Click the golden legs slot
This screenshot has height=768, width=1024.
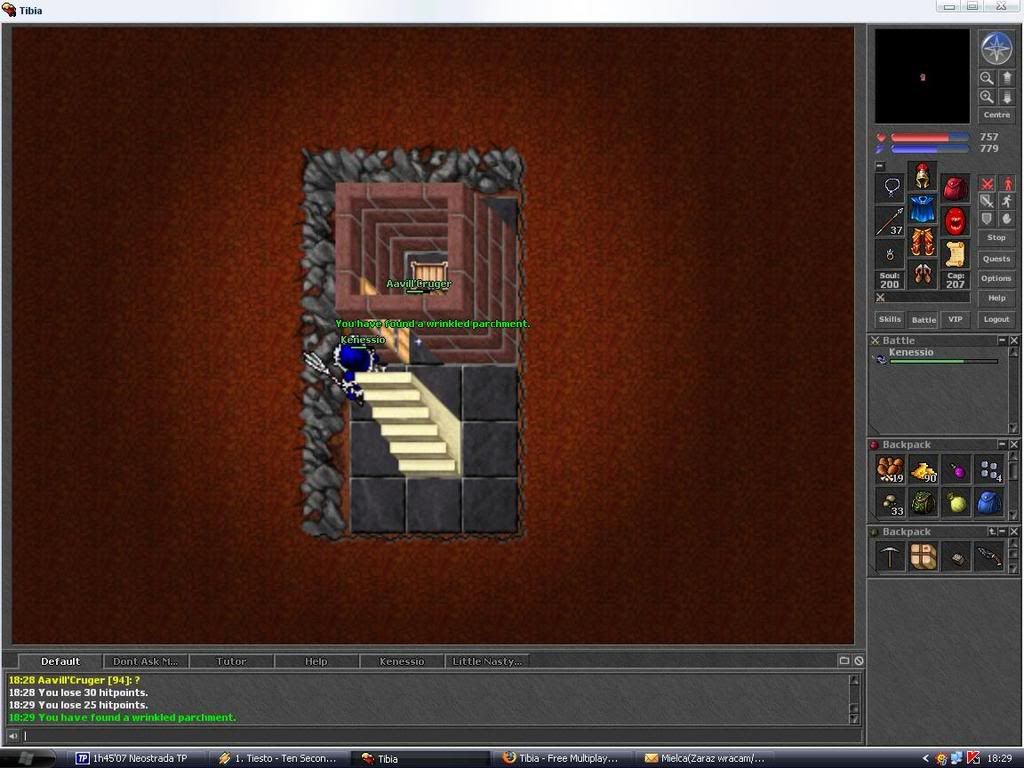pyautogui.click(x=922, y=241)
